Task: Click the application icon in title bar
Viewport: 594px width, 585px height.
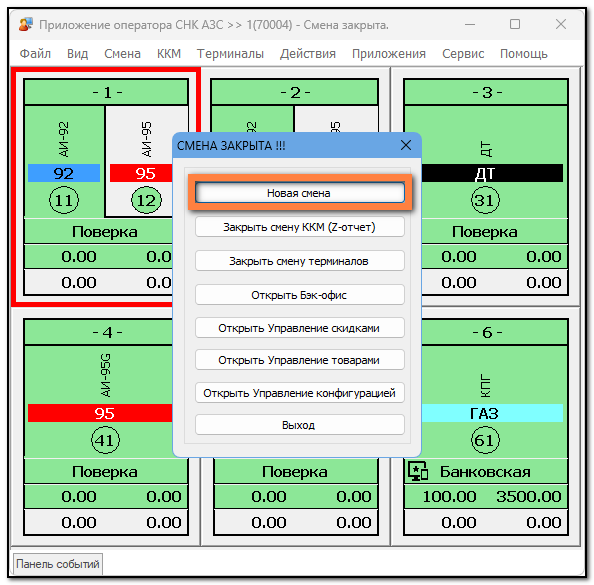Action: pos(26,25)
